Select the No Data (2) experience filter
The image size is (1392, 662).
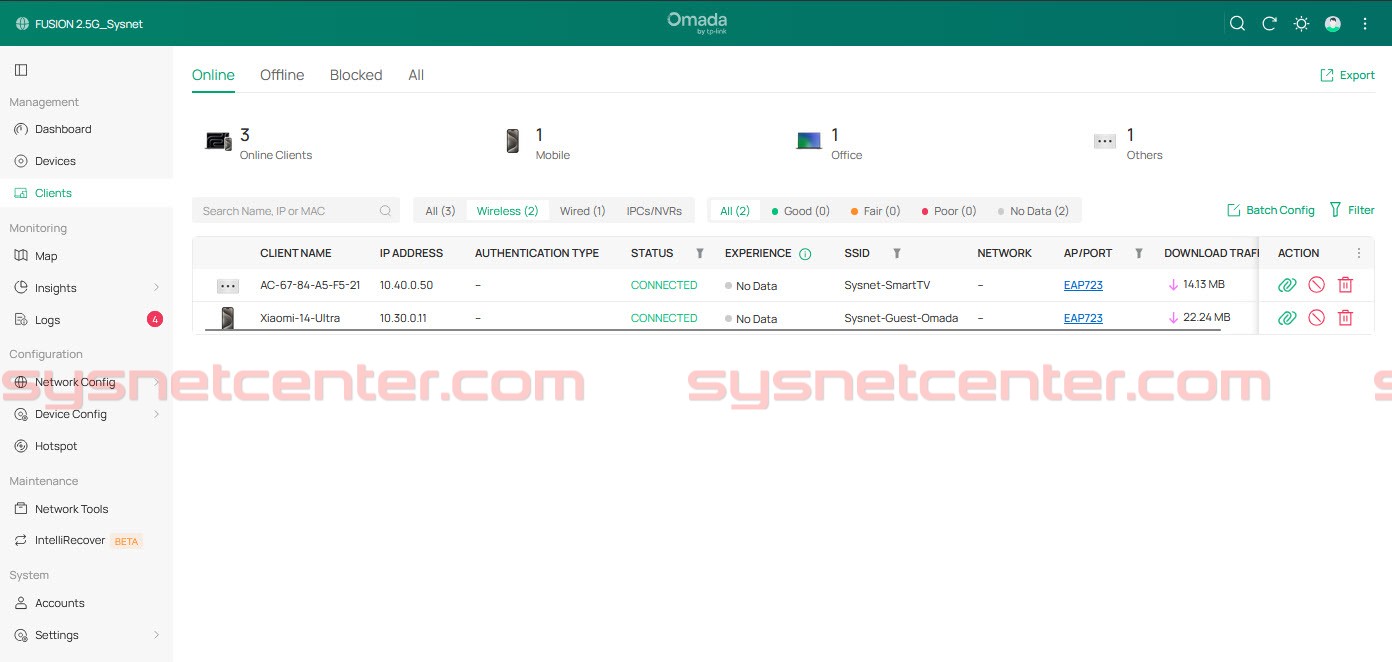tap(1033, 211)
